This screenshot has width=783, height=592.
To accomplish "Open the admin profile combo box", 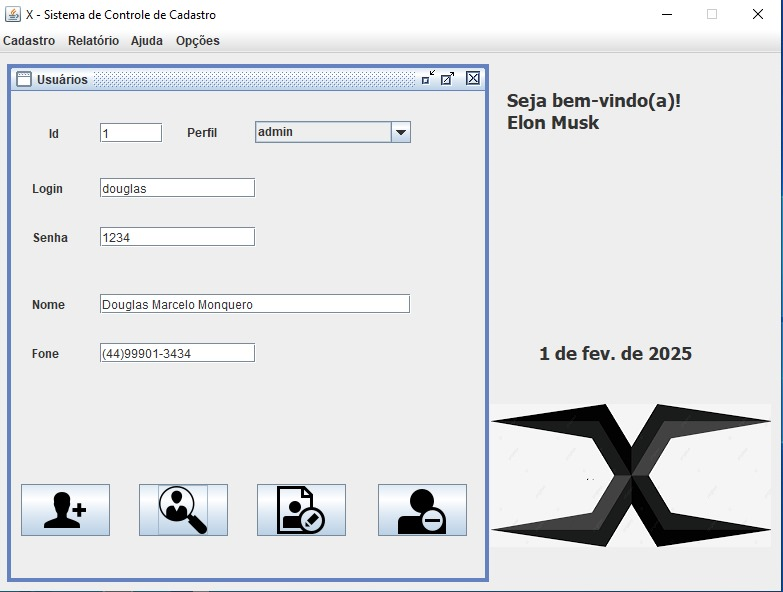I will (x=322, y=132).
